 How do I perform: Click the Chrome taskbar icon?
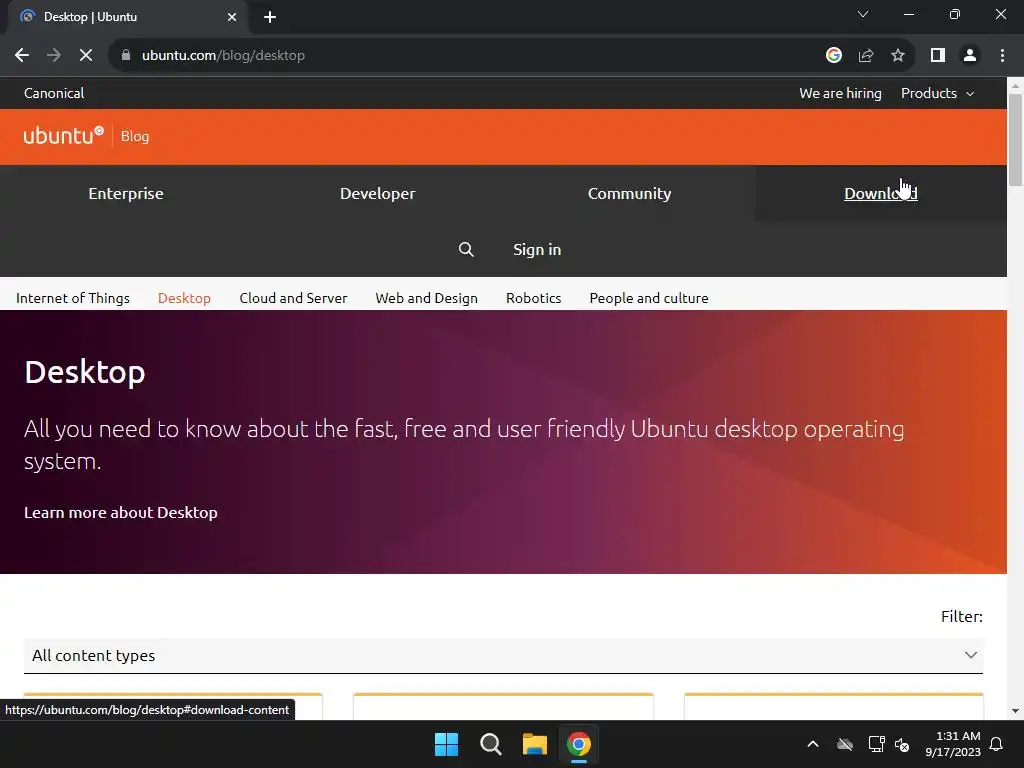pos(579,744)
